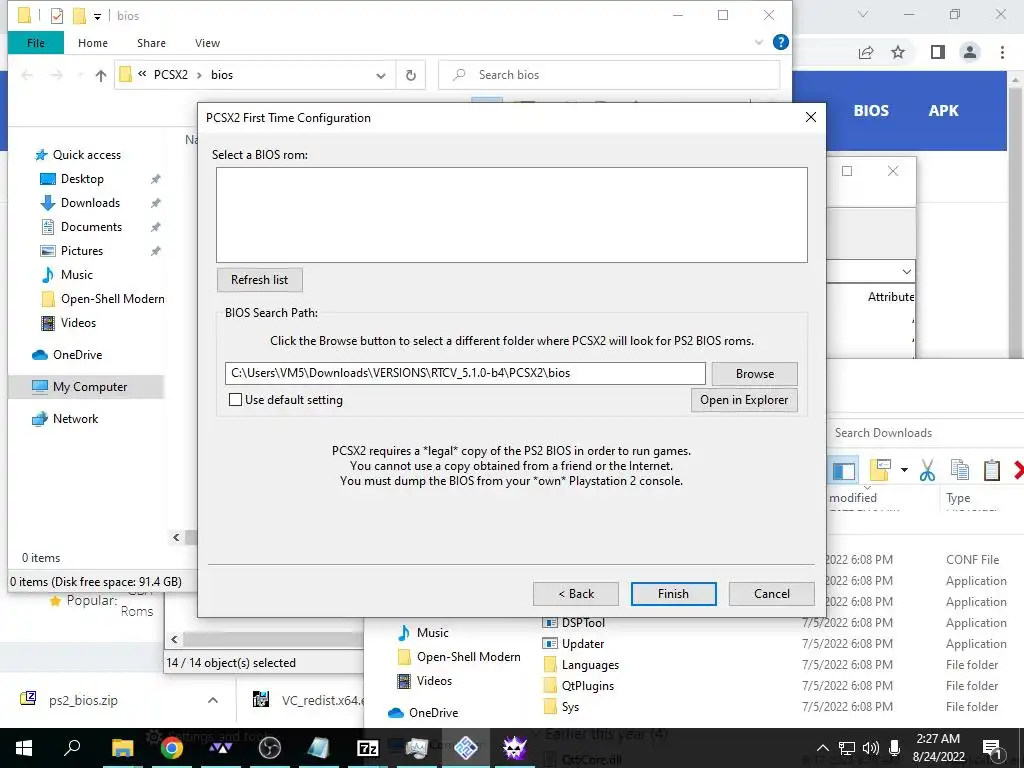The image size is (1024, 768).
Task: Toggle the preview pane icon in Downloads toolbar
Action: click(x=844, y=470)
